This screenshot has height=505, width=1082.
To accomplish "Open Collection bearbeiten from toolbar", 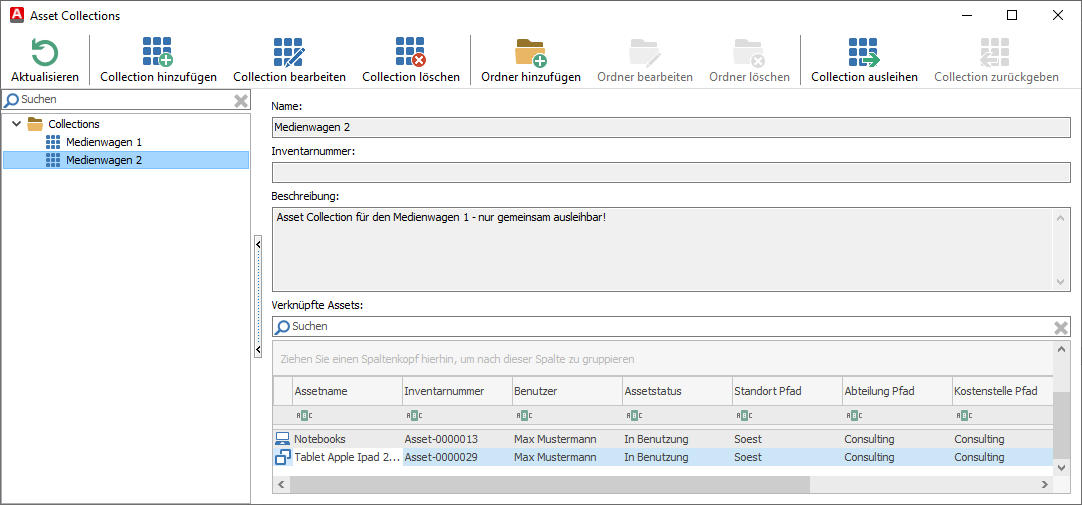I will click(x=289, y=53).
